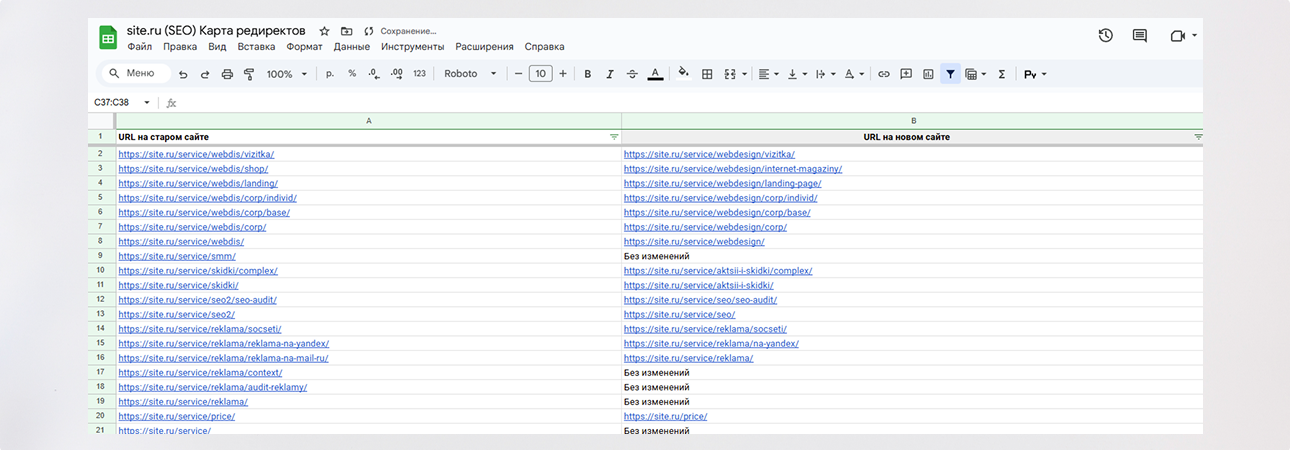Open version history clock icon
The width and height of the screenshot is (1290, 450).
pyautogui.click(x=1105, y=36)
